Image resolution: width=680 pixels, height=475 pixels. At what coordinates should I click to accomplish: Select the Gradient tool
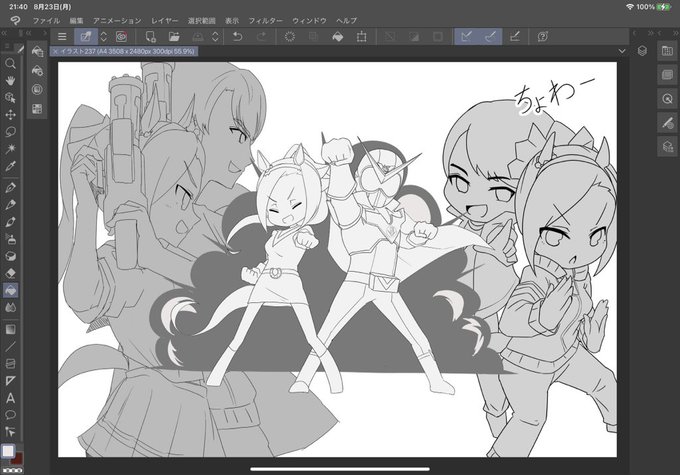click(10, 329)
